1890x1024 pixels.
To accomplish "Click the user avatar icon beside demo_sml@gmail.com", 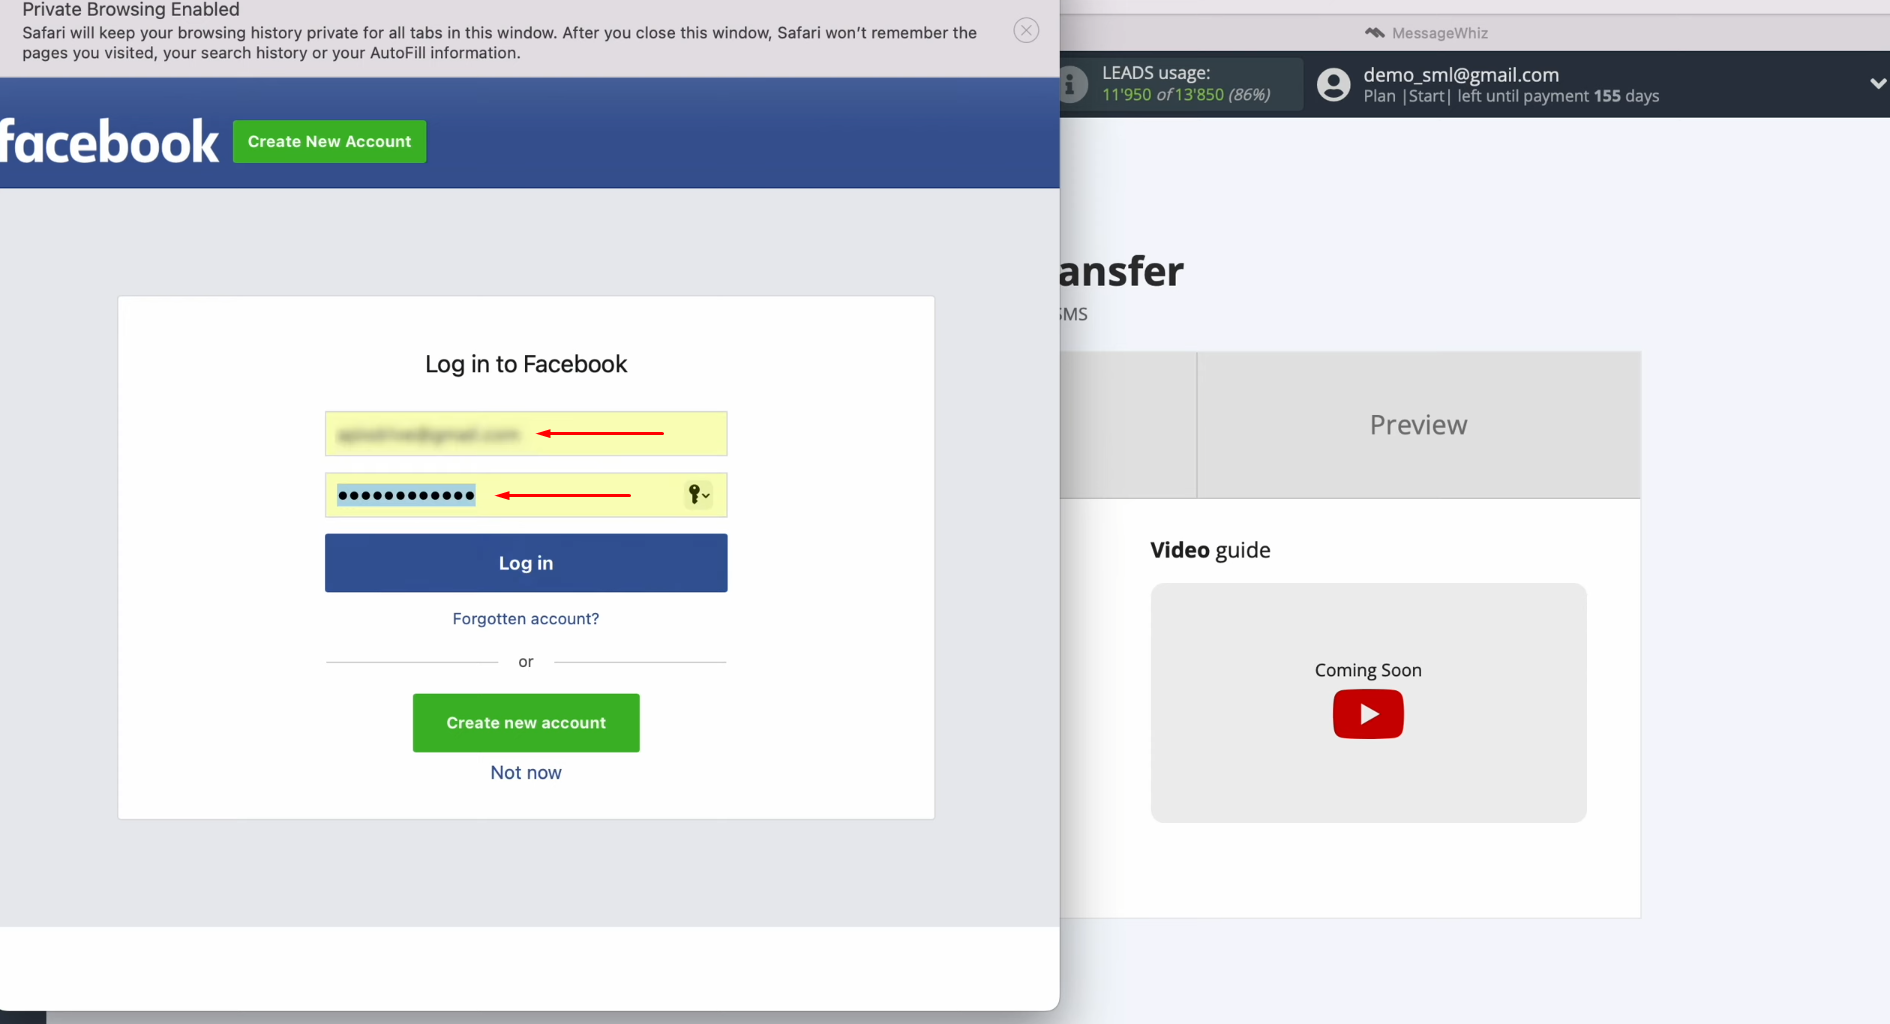I will (x=1333, y=85).
